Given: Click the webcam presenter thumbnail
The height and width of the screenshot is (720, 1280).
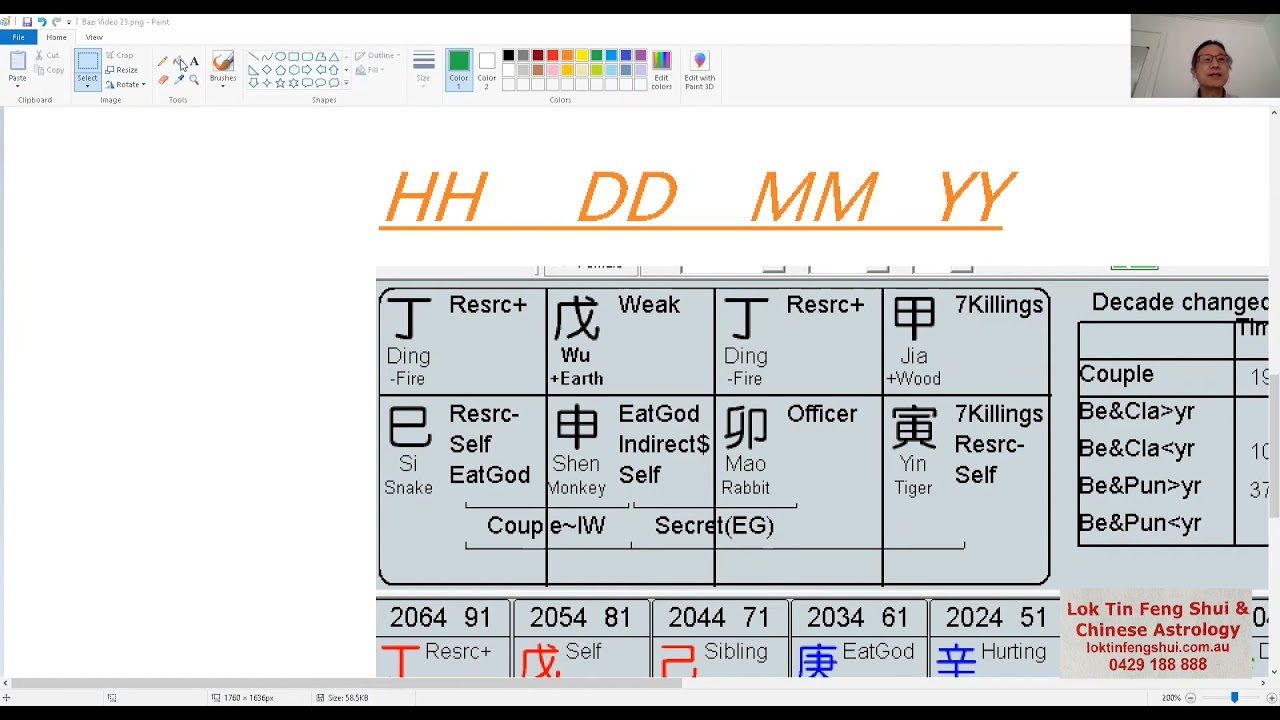Looking at the screenshot, I should click(1205, 56).
